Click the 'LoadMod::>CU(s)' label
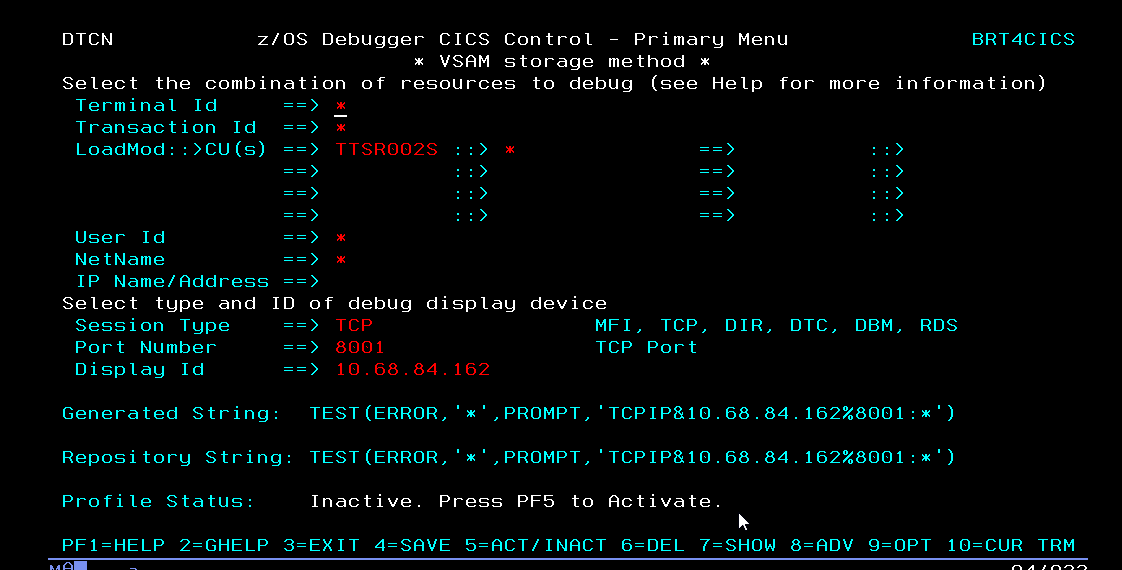Viewport: 1122px width, 570px height. pyautogui.click(x=171, y=149)
